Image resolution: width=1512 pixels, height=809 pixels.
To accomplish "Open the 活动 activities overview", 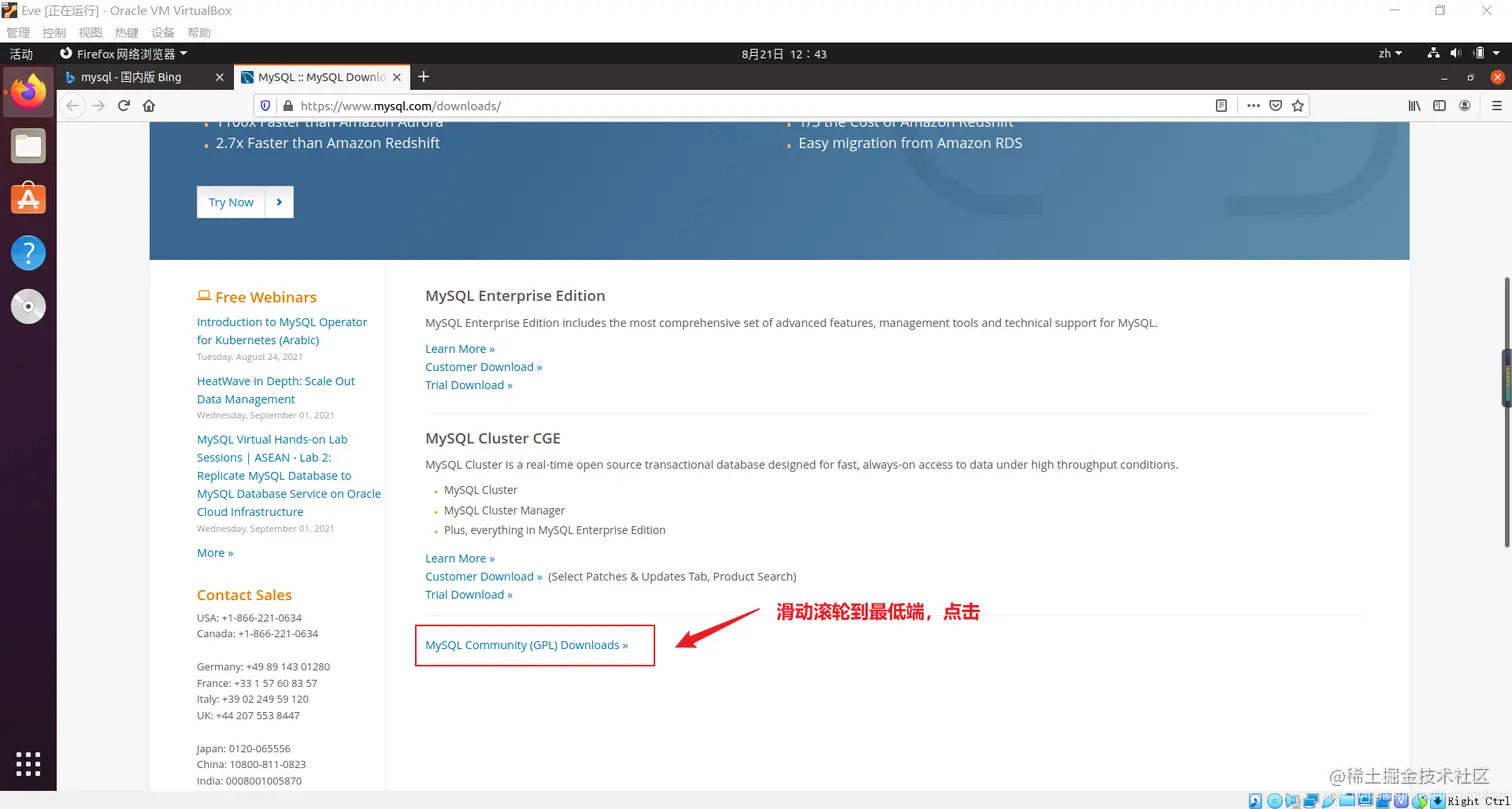I will [x=21, y=54].
